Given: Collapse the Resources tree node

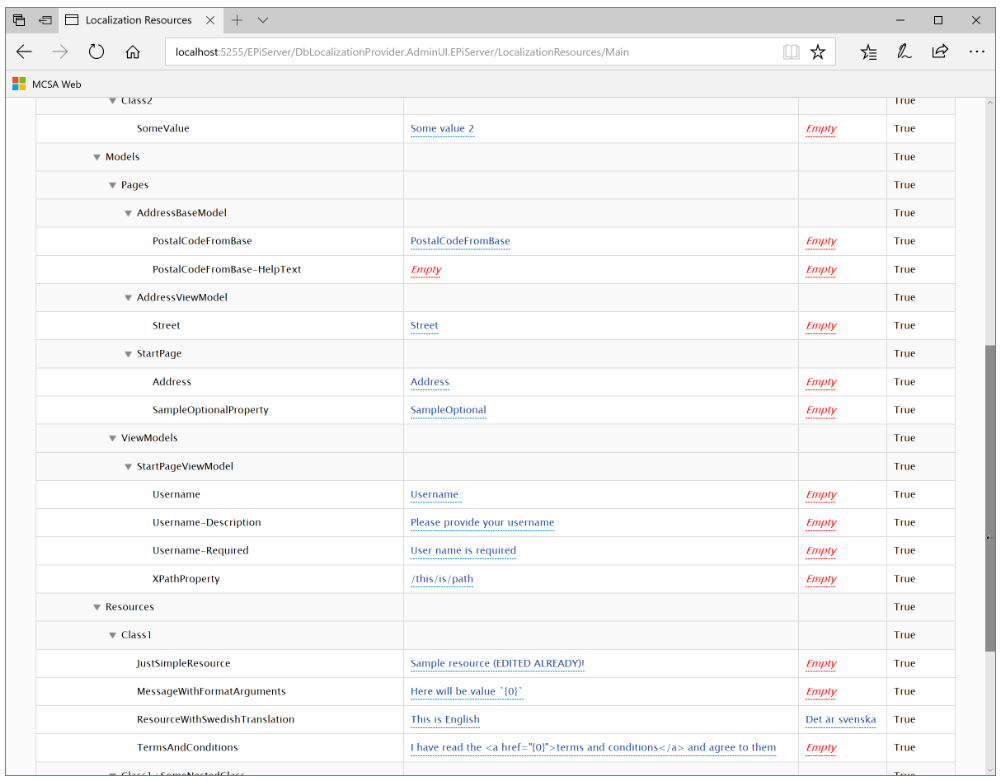Looking at the screenshot, I should [x=96, y=607].
